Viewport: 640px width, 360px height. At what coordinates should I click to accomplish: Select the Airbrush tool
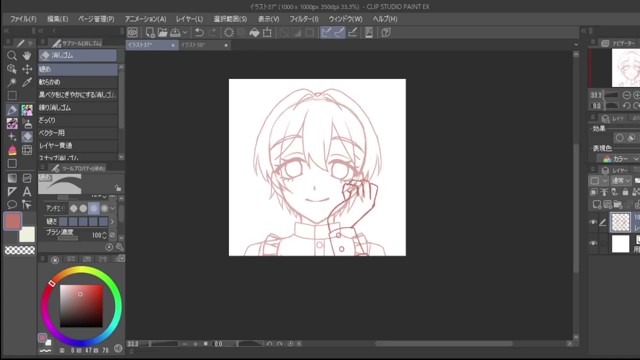(x=27, y=123)
